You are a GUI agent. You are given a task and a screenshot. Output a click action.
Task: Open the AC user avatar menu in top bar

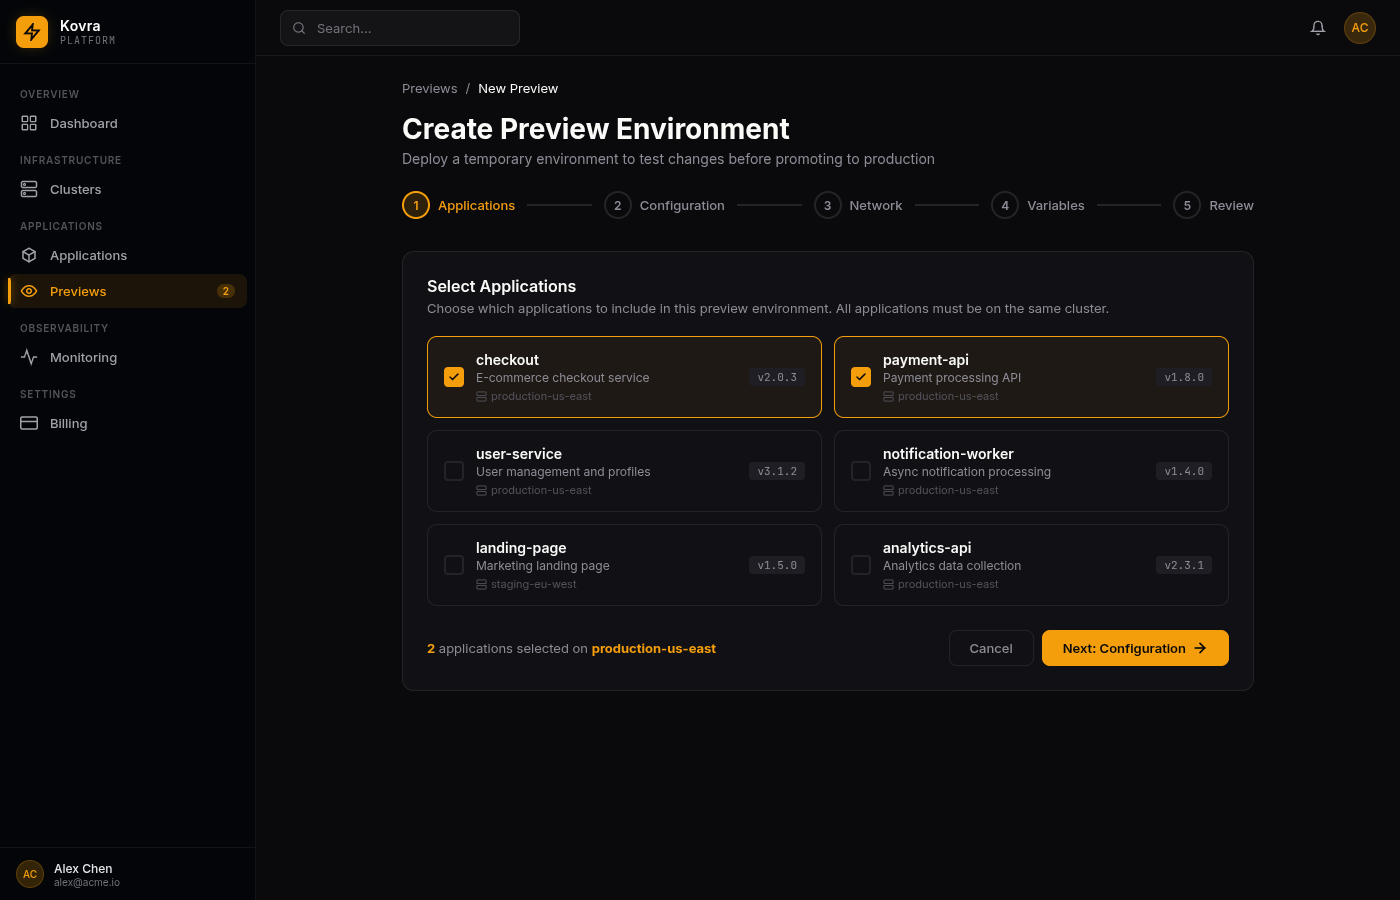[x=1360, y=28]
